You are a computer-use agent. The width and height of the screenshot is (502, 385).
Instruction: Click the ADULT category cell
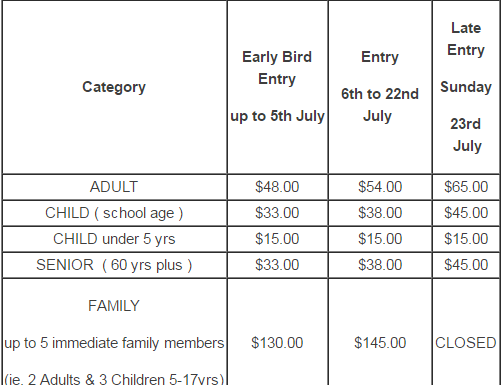[114, 187]
